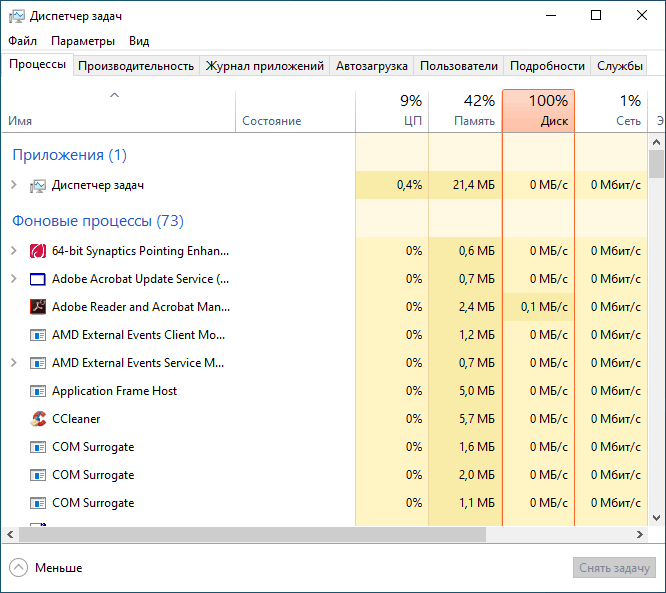Sort by the Память 42% column header
The width and height of the screenshot is (666, 593).
tap(466, 111)
